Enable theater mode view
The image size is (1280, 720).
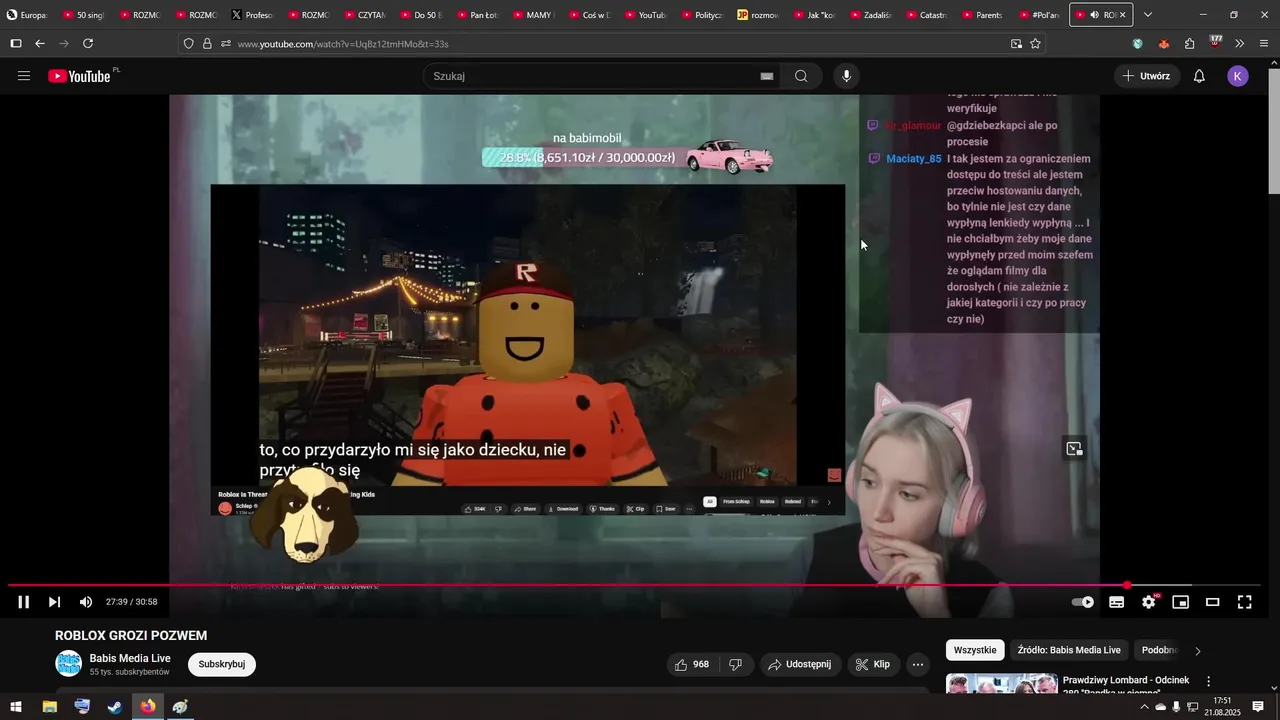(x=1213, y=602)
